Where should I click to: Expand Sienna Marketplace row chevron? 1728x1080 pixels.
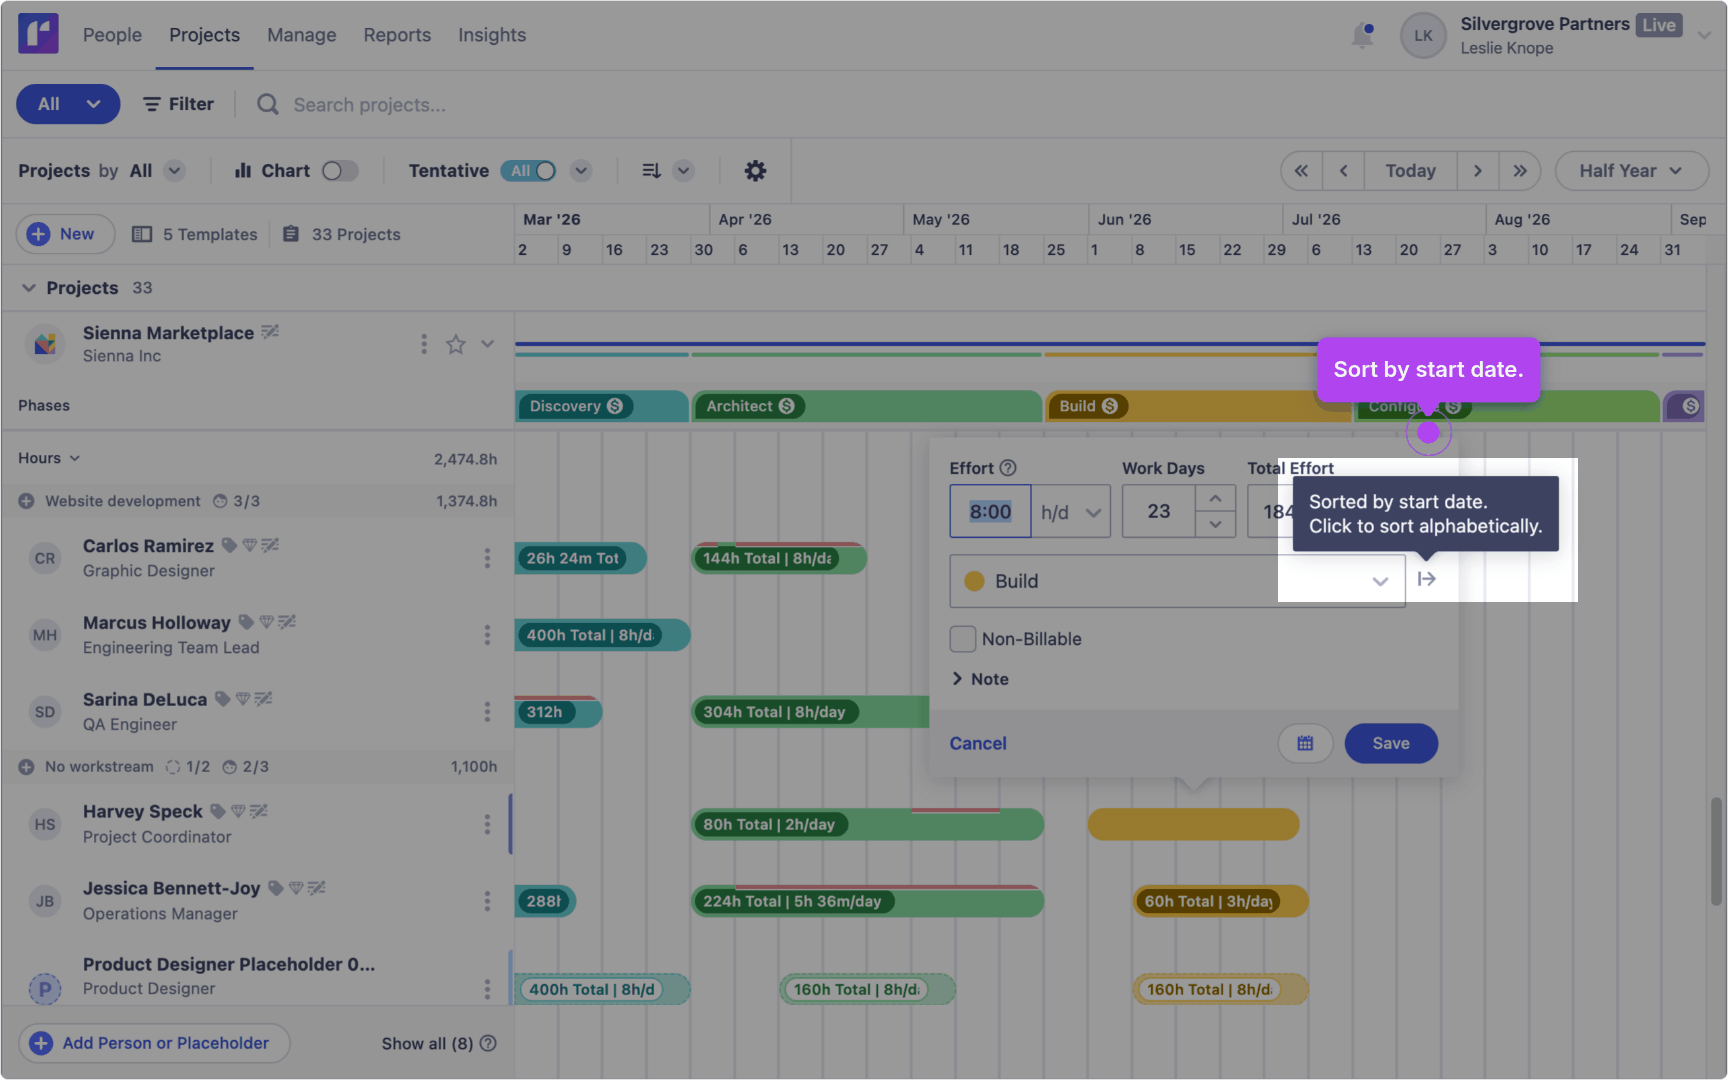click(487, 344)
